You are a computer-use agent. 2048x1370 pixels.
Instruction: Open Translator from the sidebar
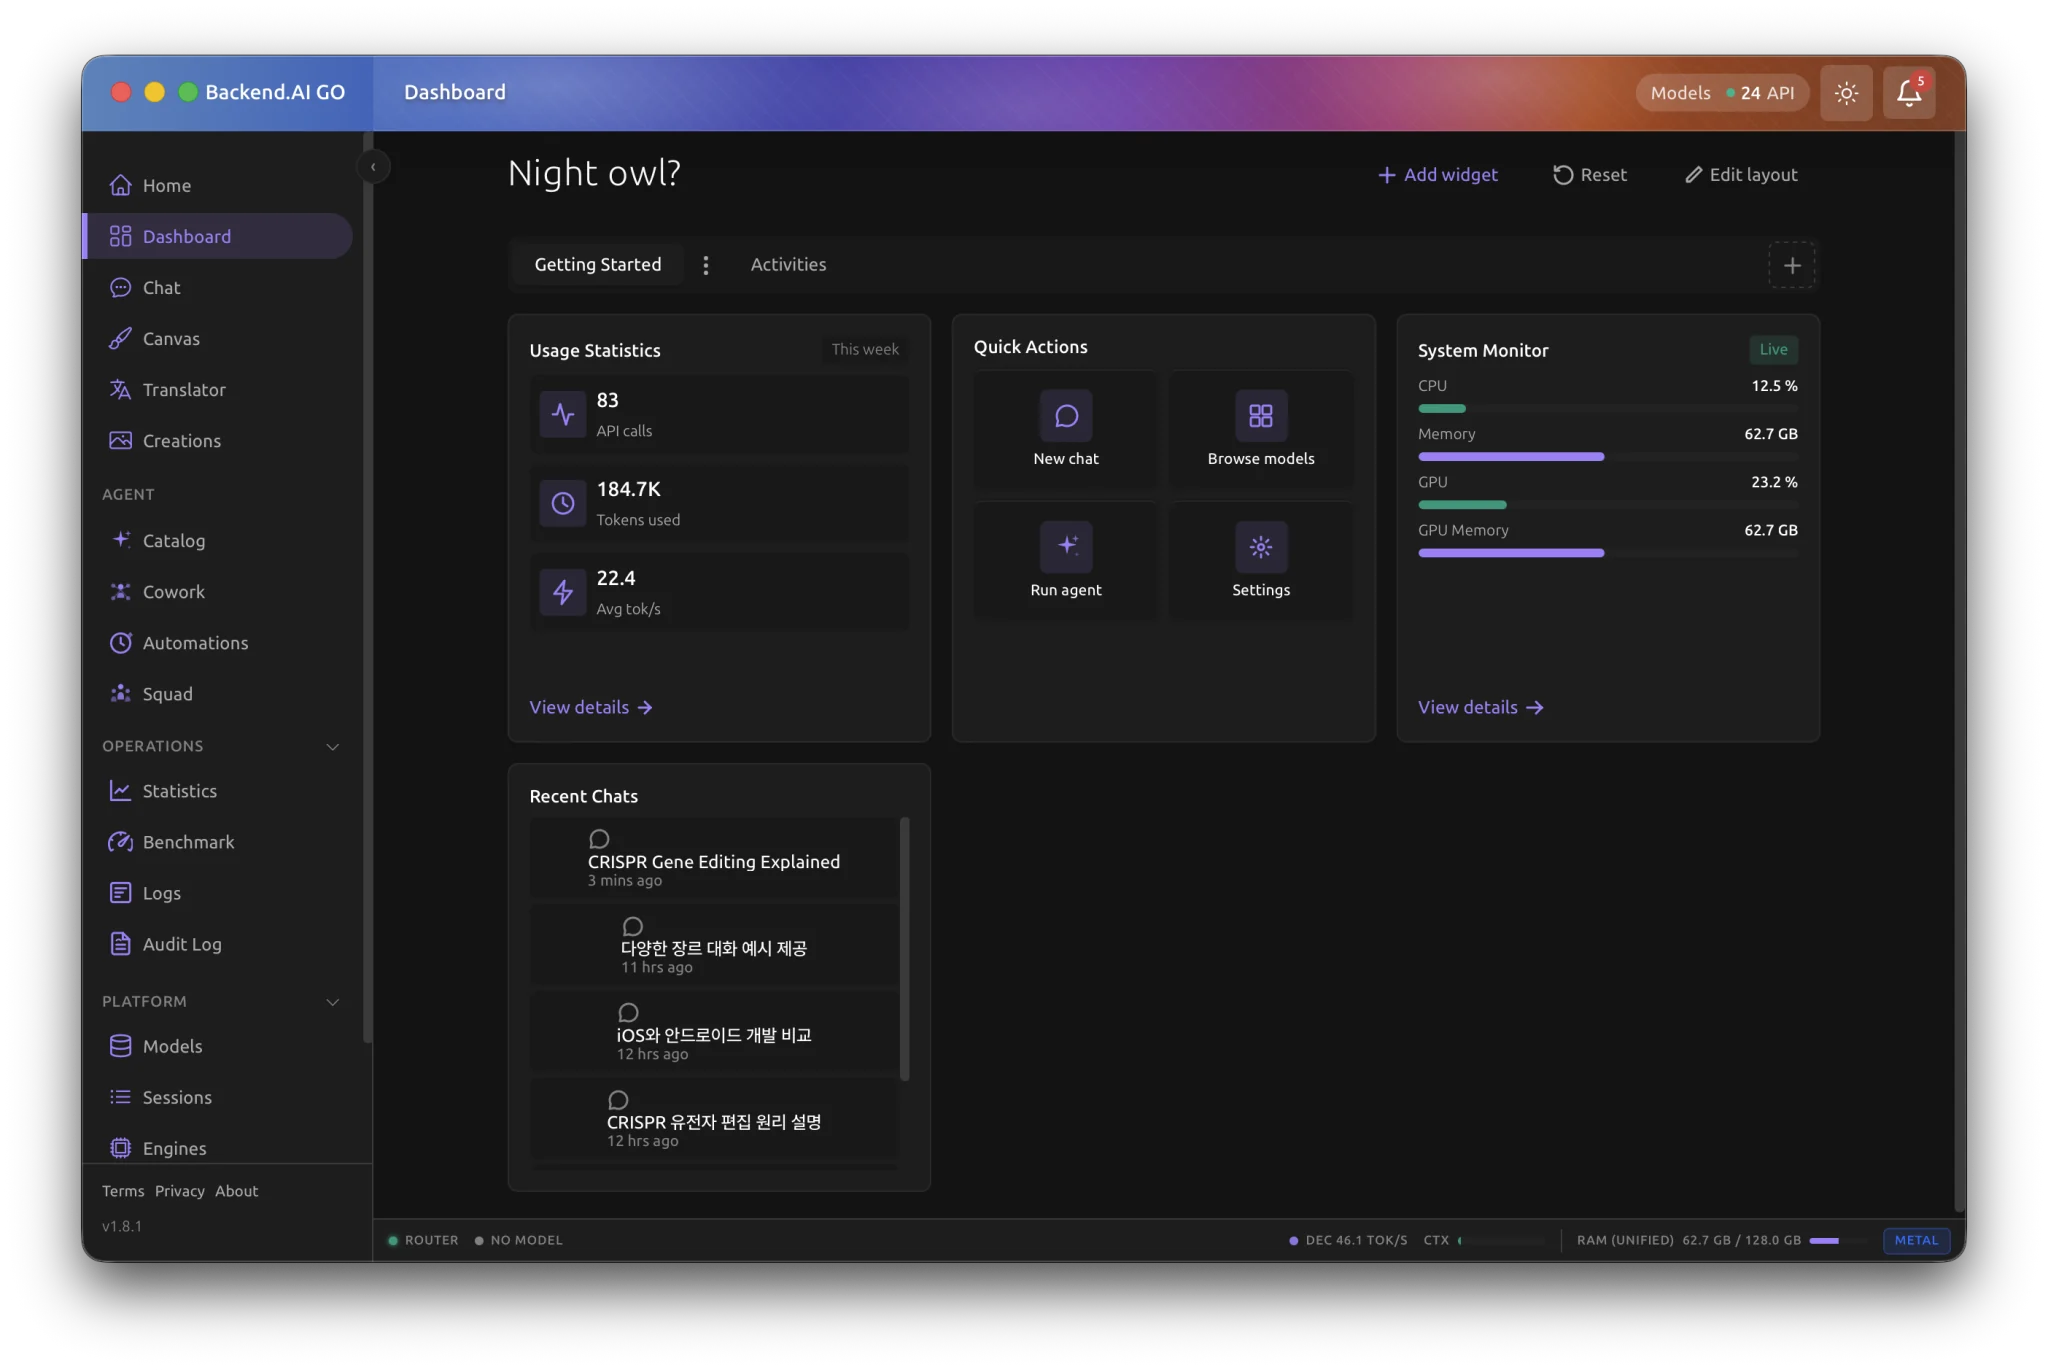pyautogui.click(x=218, y=389)
